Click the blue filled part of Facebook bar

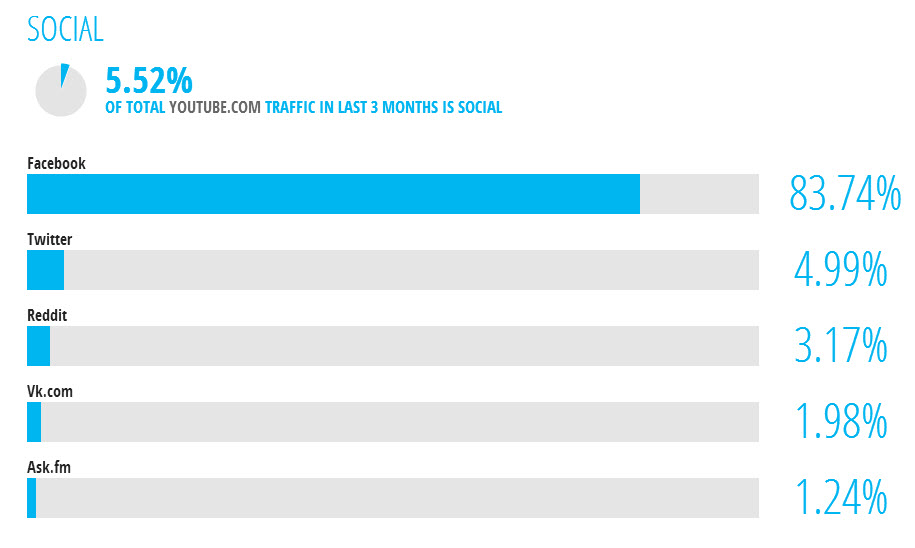[x=333, y=194]
